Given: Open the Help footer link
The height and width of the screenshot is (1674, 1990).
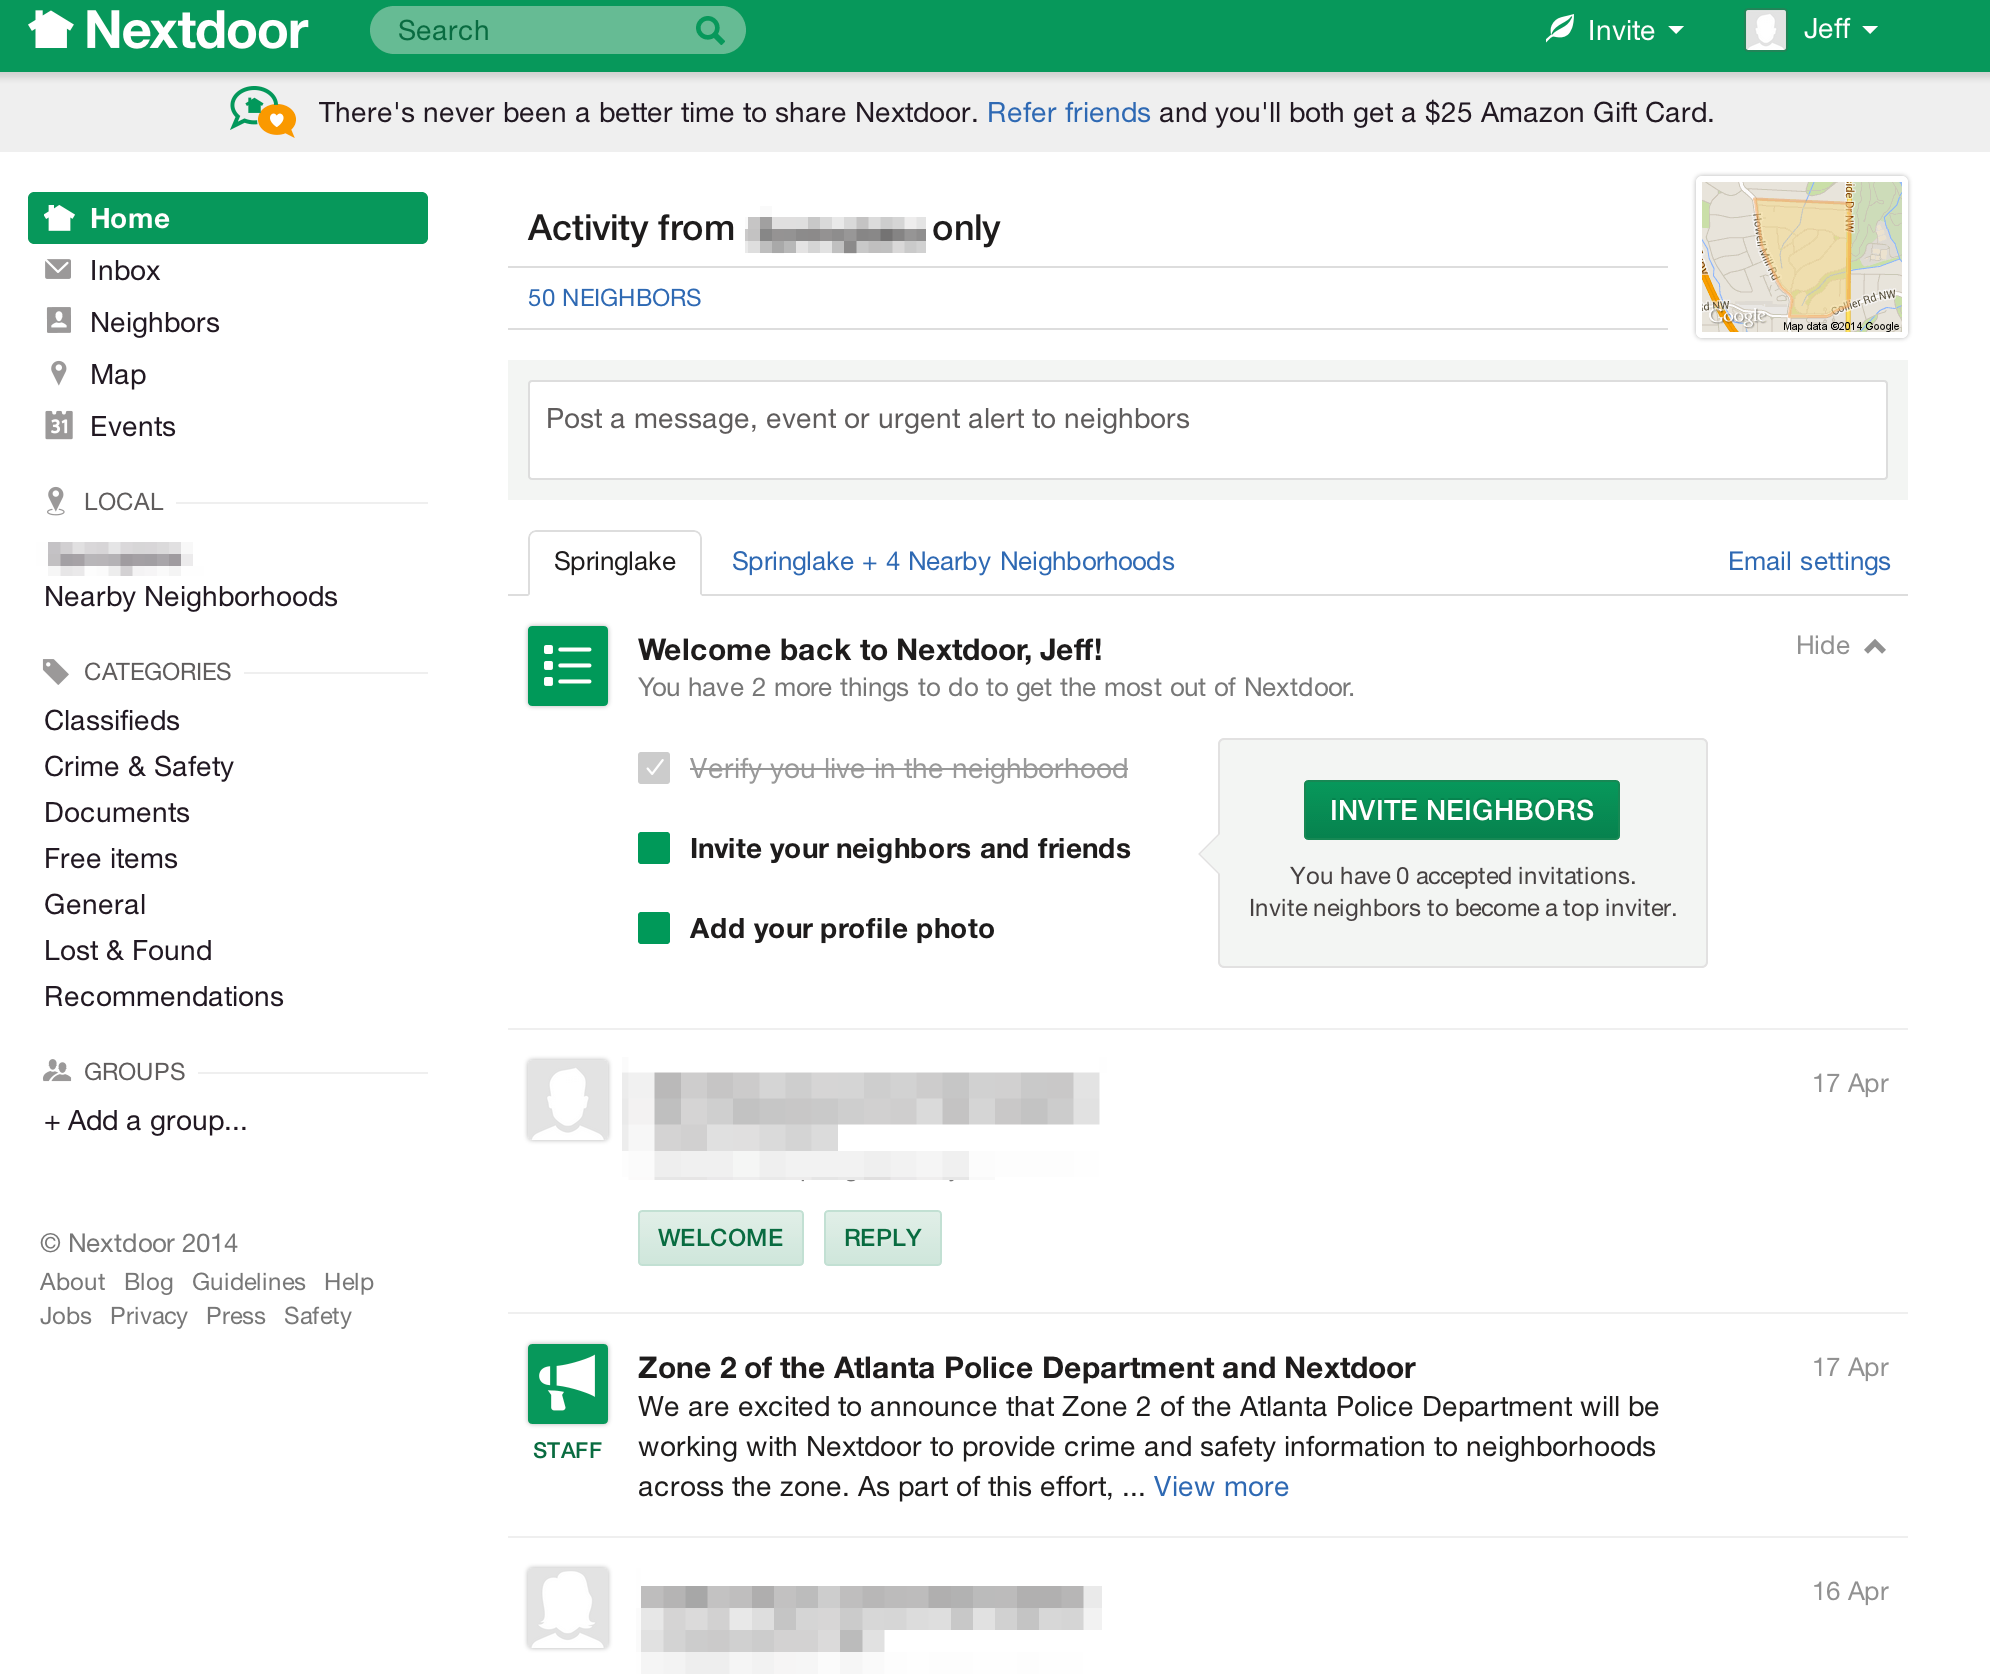Looking at the screenshot, I should [348, 1282].
